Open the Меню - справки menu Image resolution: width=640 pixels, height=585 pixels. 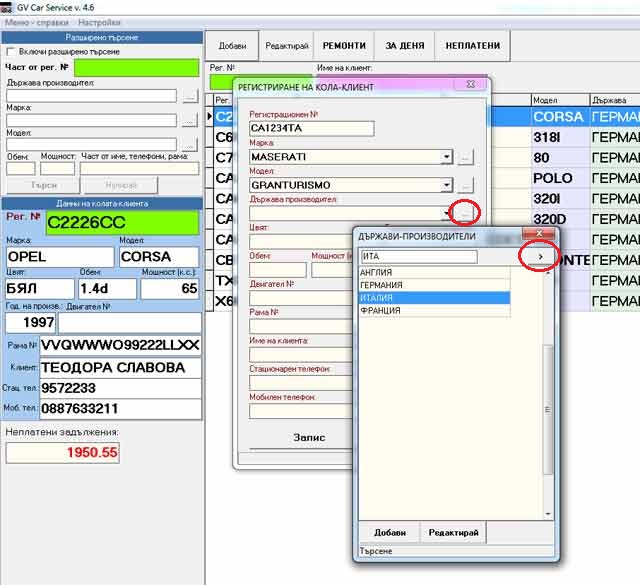pos(37,22)
